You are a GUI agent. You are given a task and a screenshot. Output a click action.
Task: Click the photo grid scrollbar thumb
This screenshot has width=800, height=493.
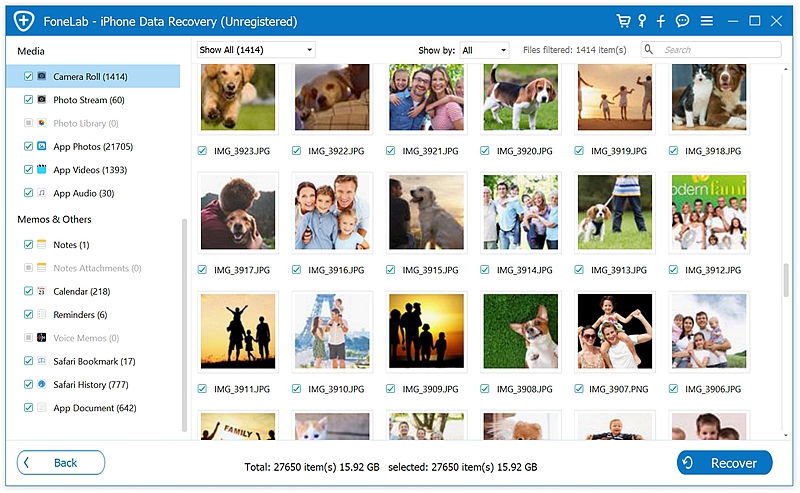coord(786,279)
